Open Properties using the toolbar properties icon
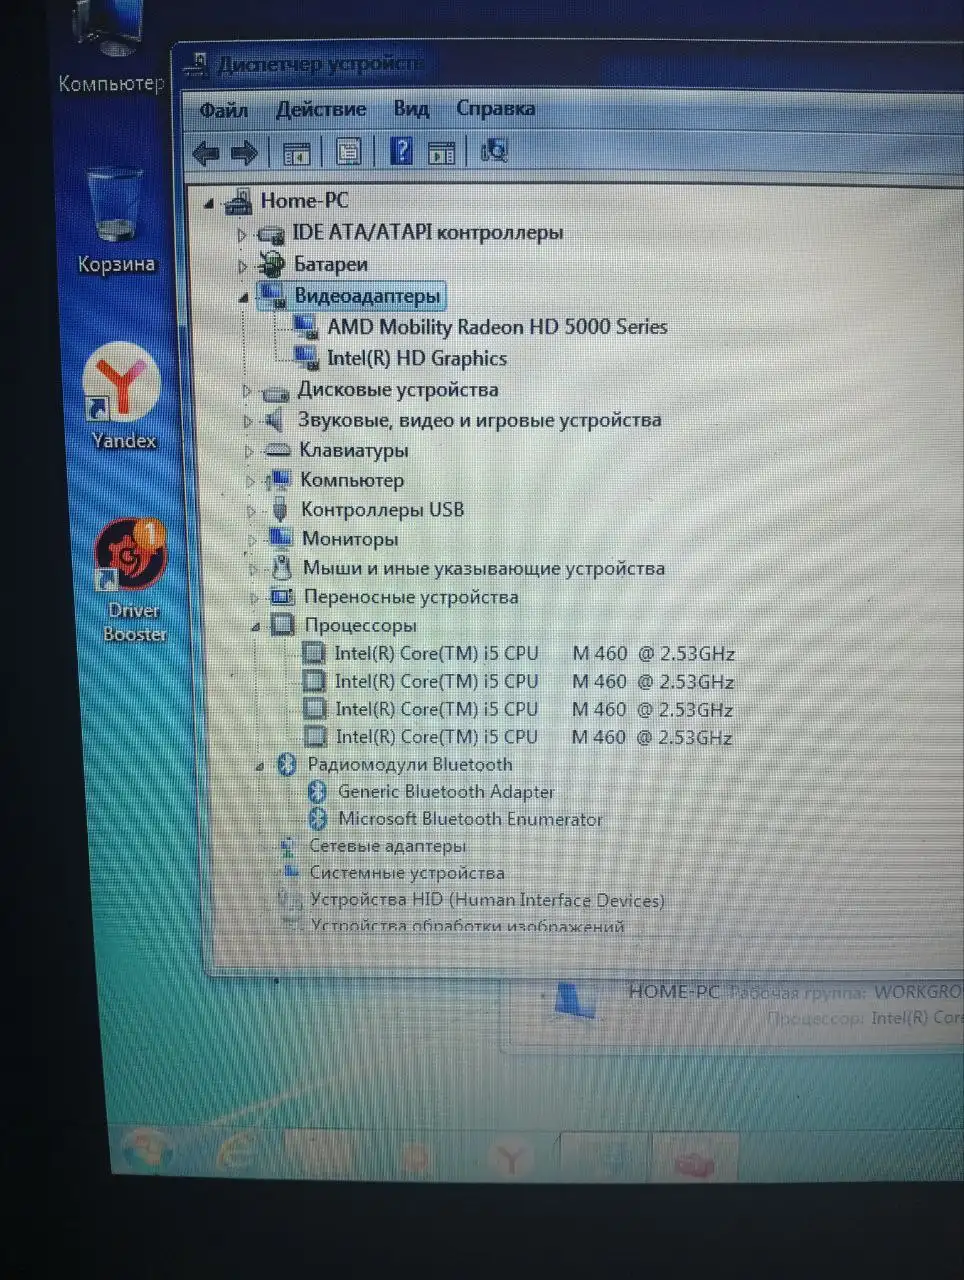 (347, 151)
